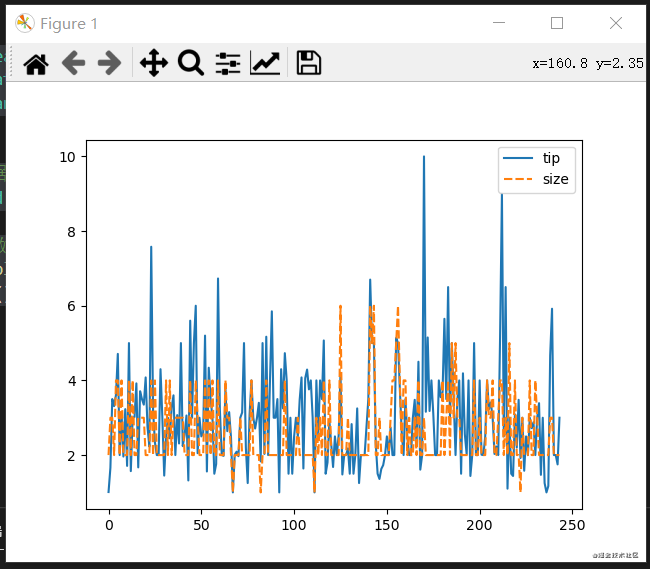This screenshot has width=650, height=569.
Task: Click the blue line sample in the legend
Action: coord(518,158)
